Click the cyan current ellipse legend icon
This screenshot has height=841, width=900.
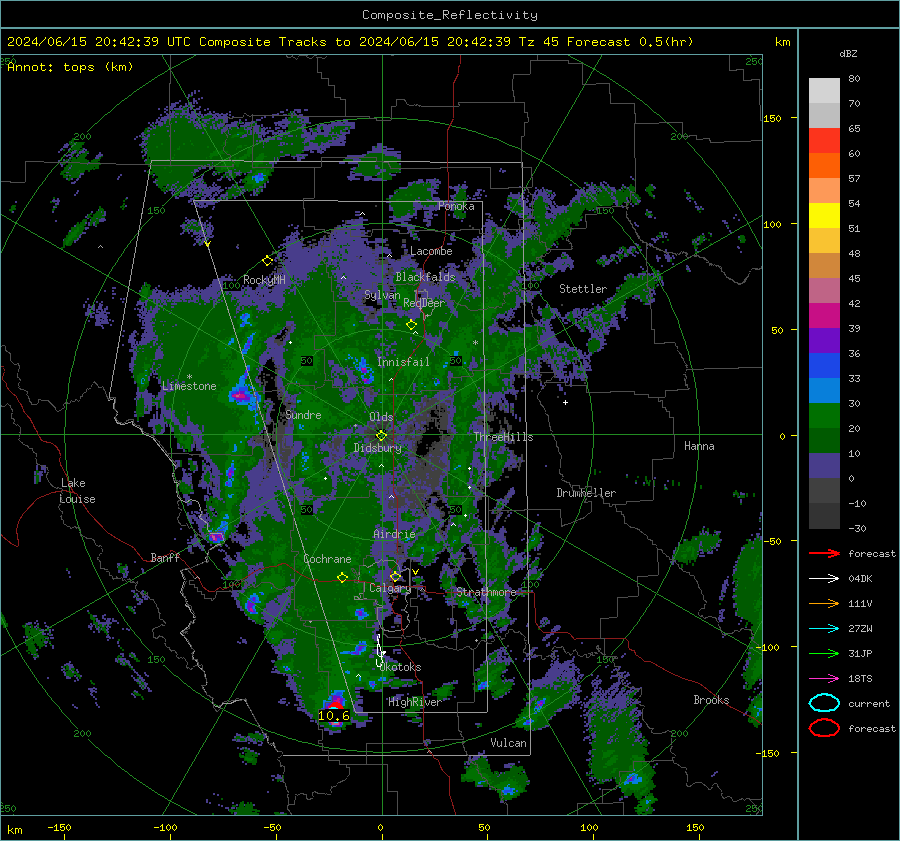(x=824, y=703)
